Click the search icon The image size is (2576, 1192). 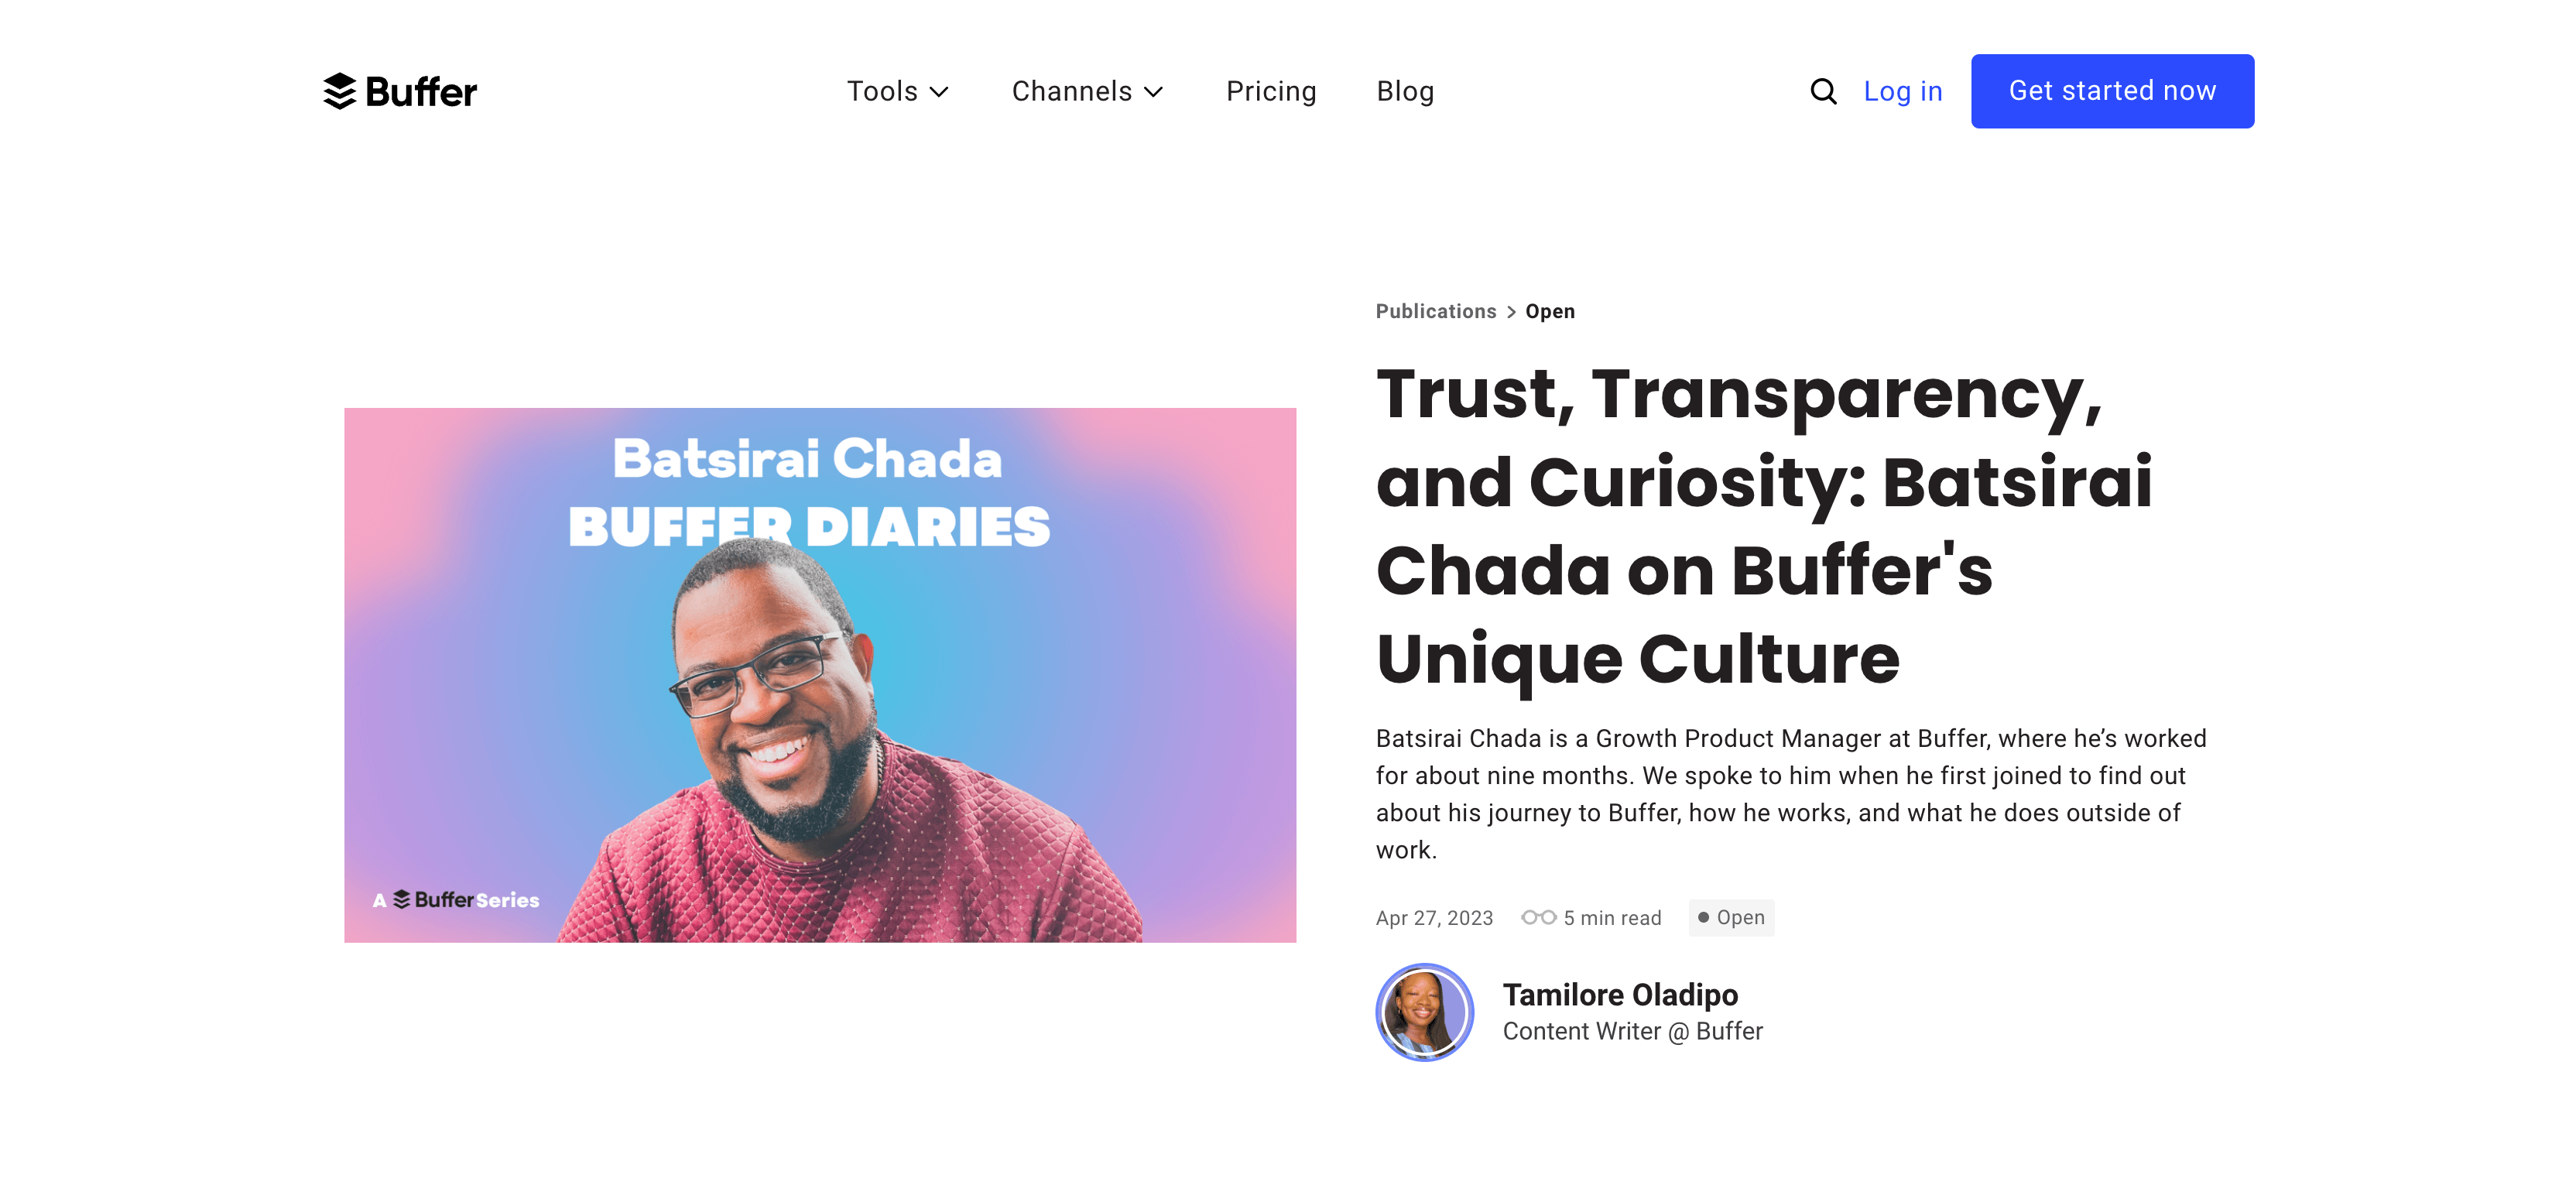(x=1821, y=91)
